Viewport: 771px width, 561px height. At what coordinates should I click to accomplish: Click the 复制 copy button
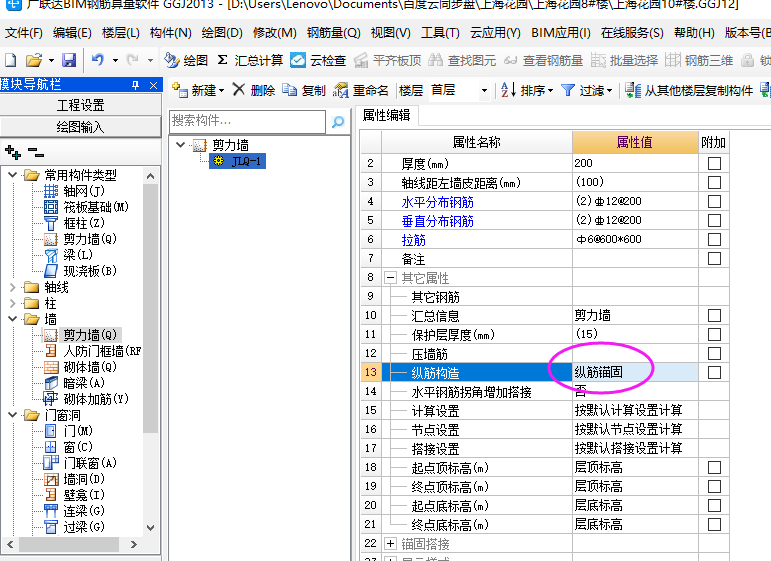click(304, 90)
